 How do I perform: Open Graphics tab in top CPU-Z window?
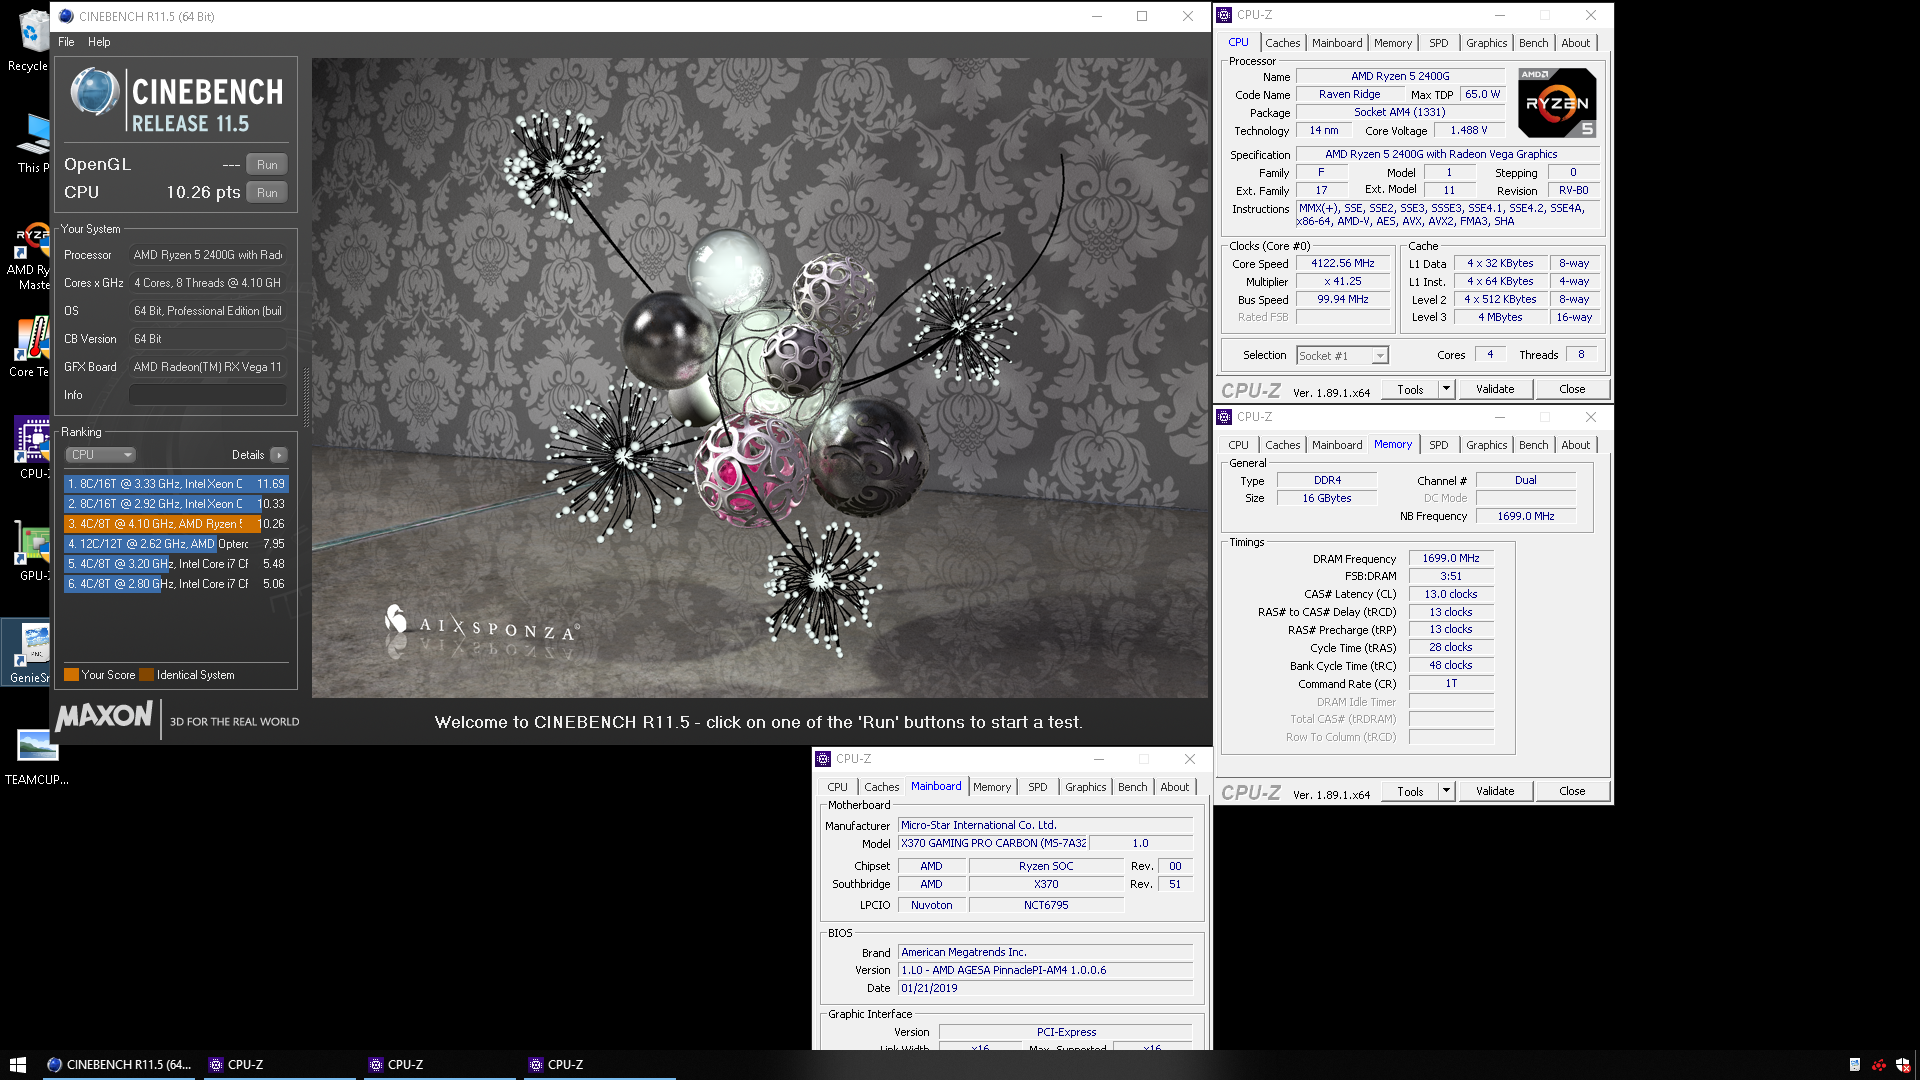(1487, 43)
